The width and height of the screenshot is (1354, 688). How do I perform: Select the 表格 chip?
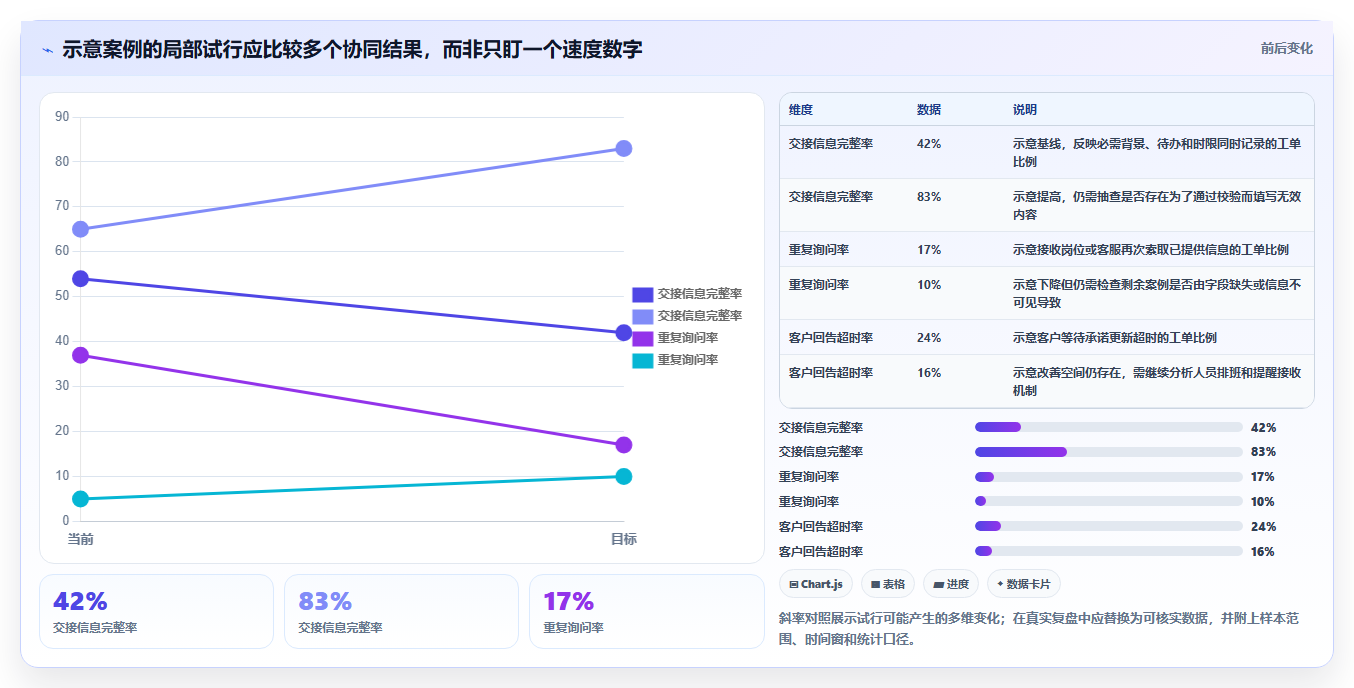[x=888, y=584]
